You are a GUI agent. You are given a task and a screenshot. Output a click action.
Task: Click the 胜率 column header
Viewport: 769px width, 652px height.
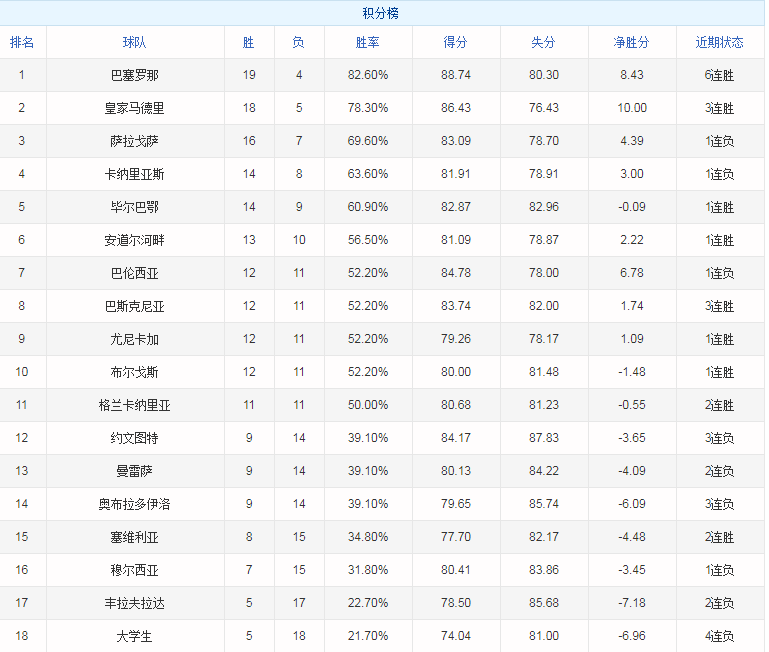(x=367, y=42)
